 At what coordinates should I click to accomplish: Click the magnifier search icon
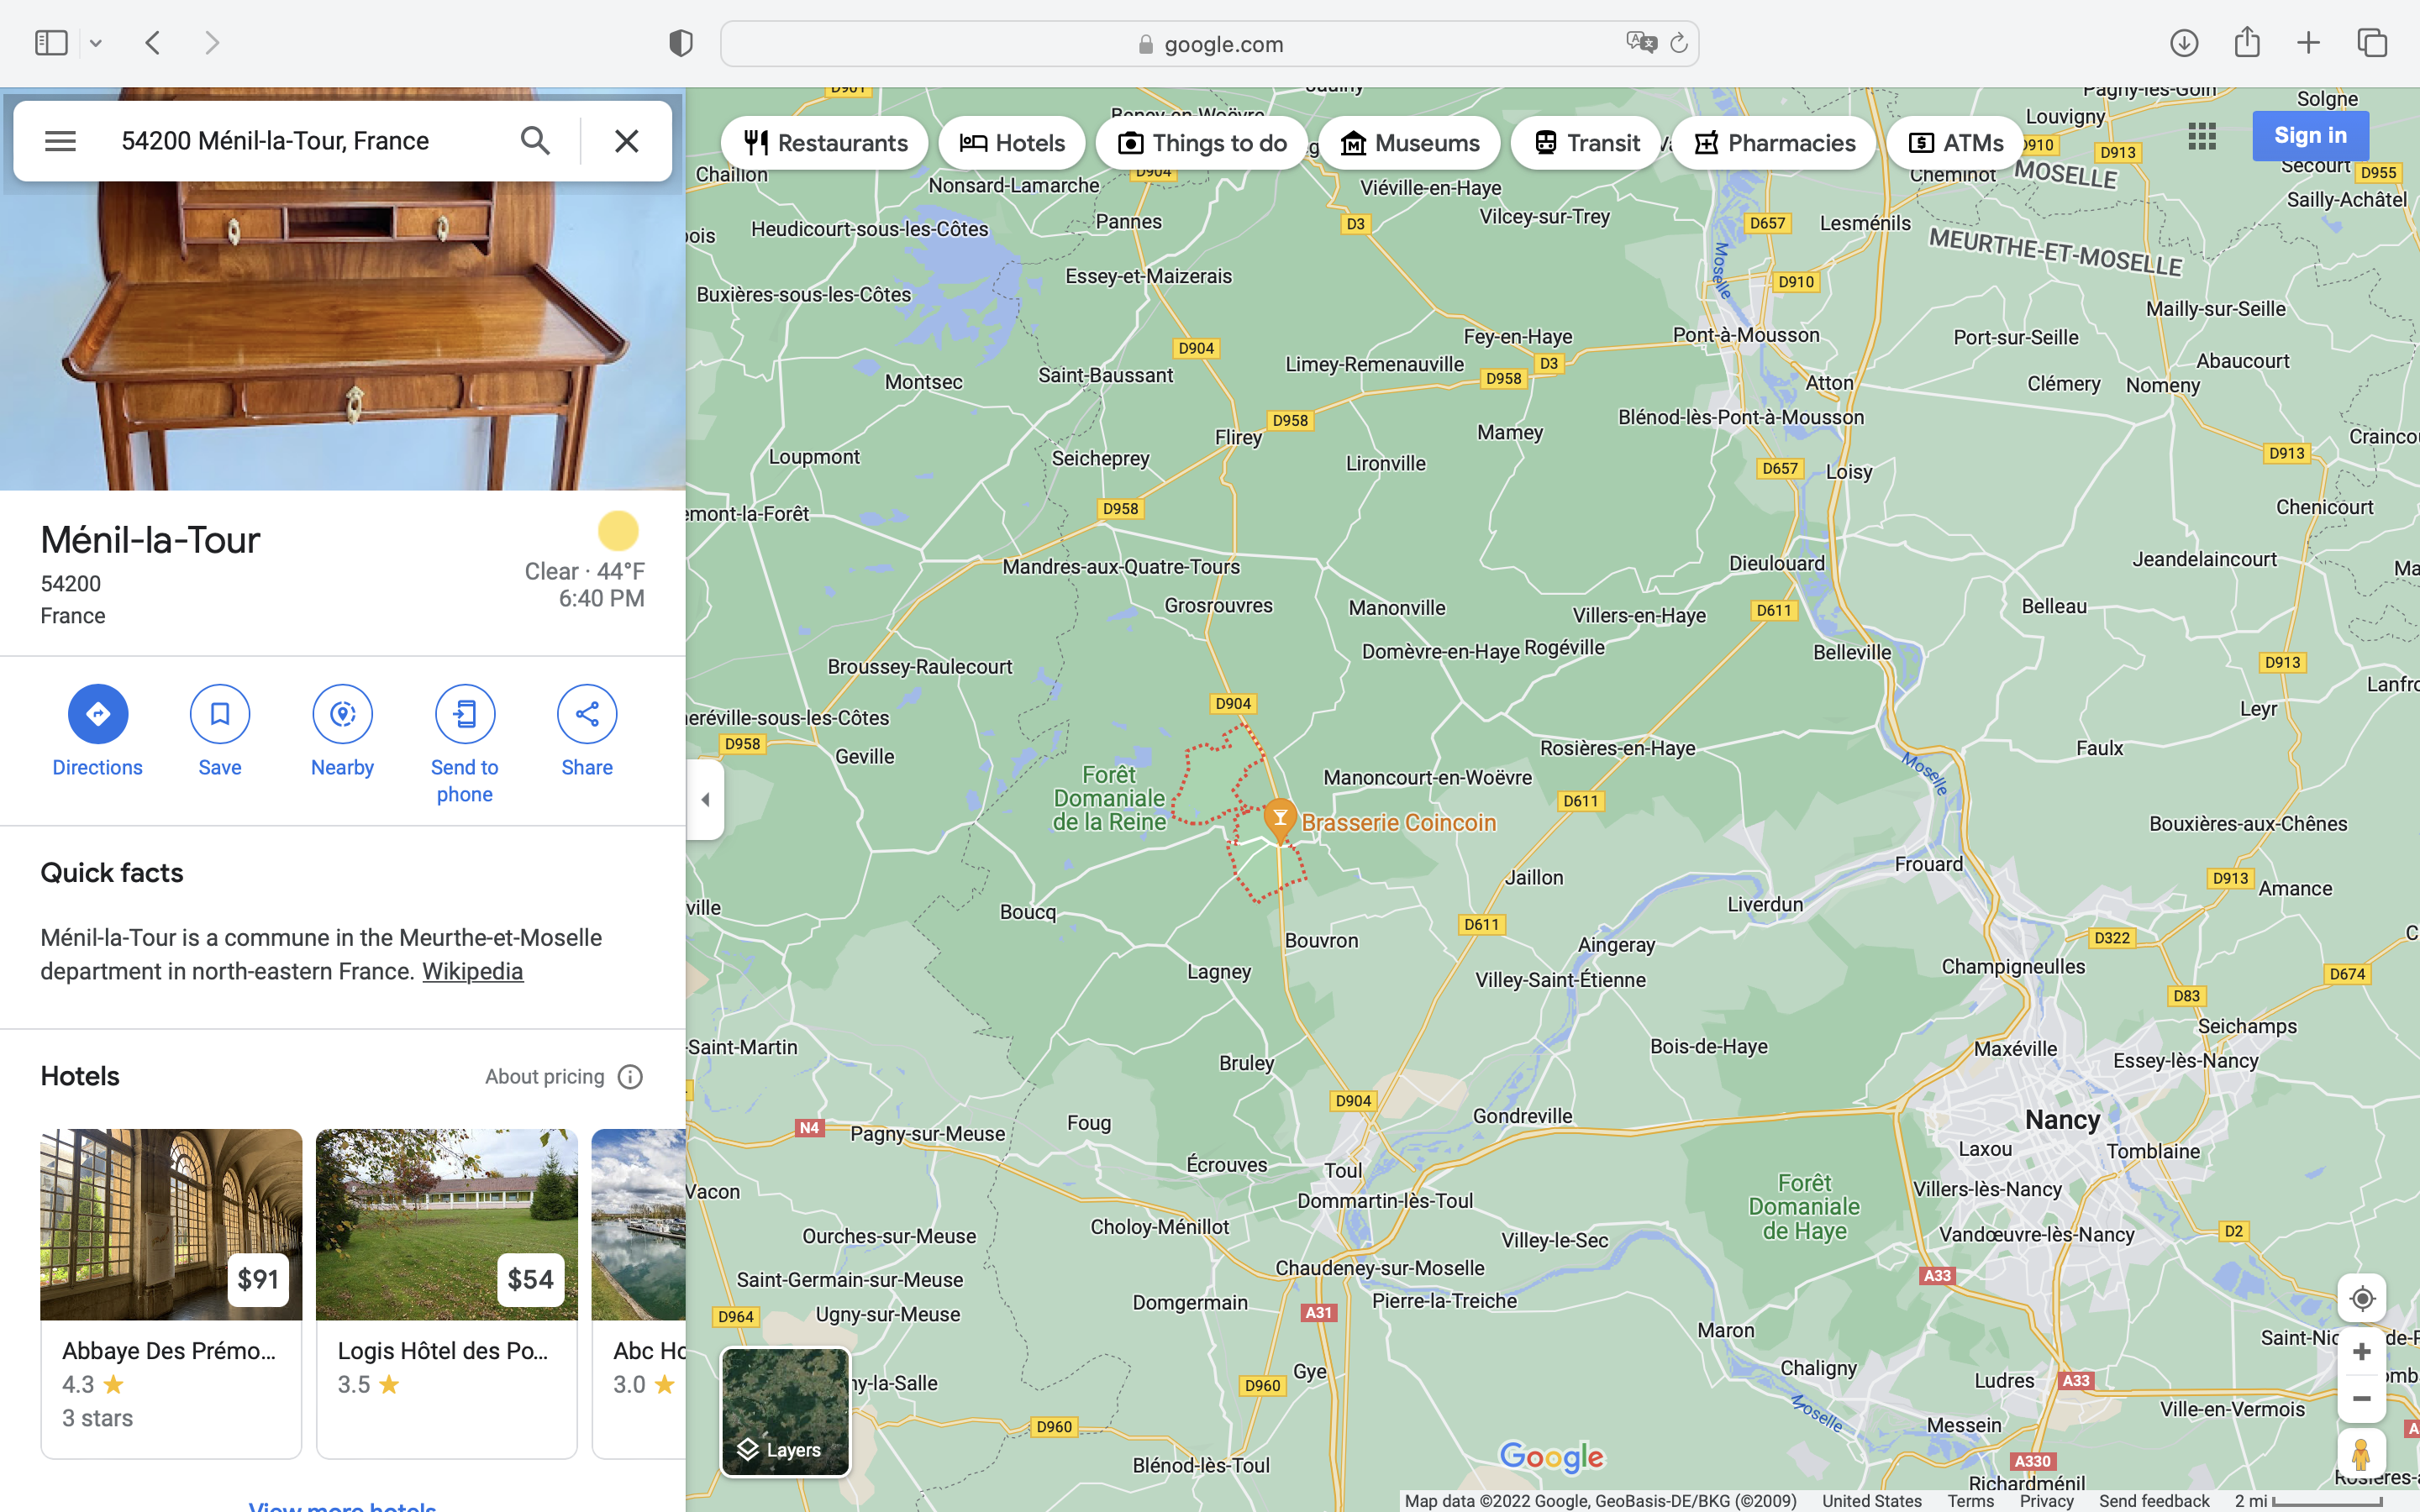click(536, 141)
